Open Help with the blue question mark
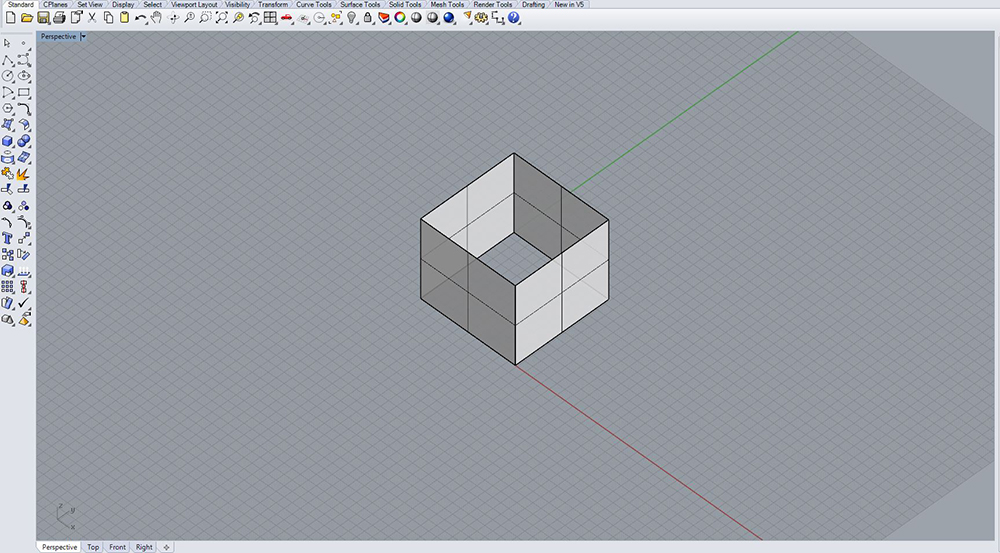This screenshot has height=553, width=1000. pyautogui.click(x=514, y=18)
